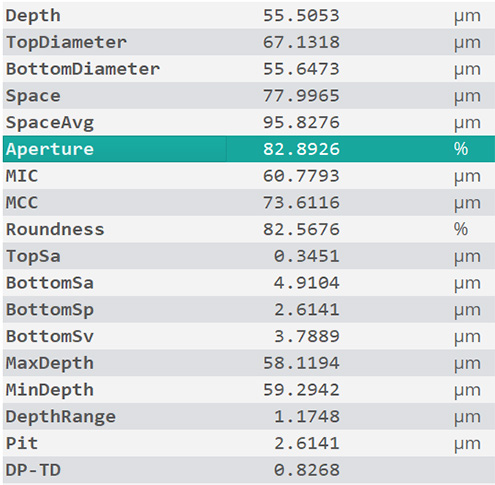Screen dimensions: 495x485
Task: Click the DepthRange value 1.1748
Action: pyautogui.click(x=307, y=417)
